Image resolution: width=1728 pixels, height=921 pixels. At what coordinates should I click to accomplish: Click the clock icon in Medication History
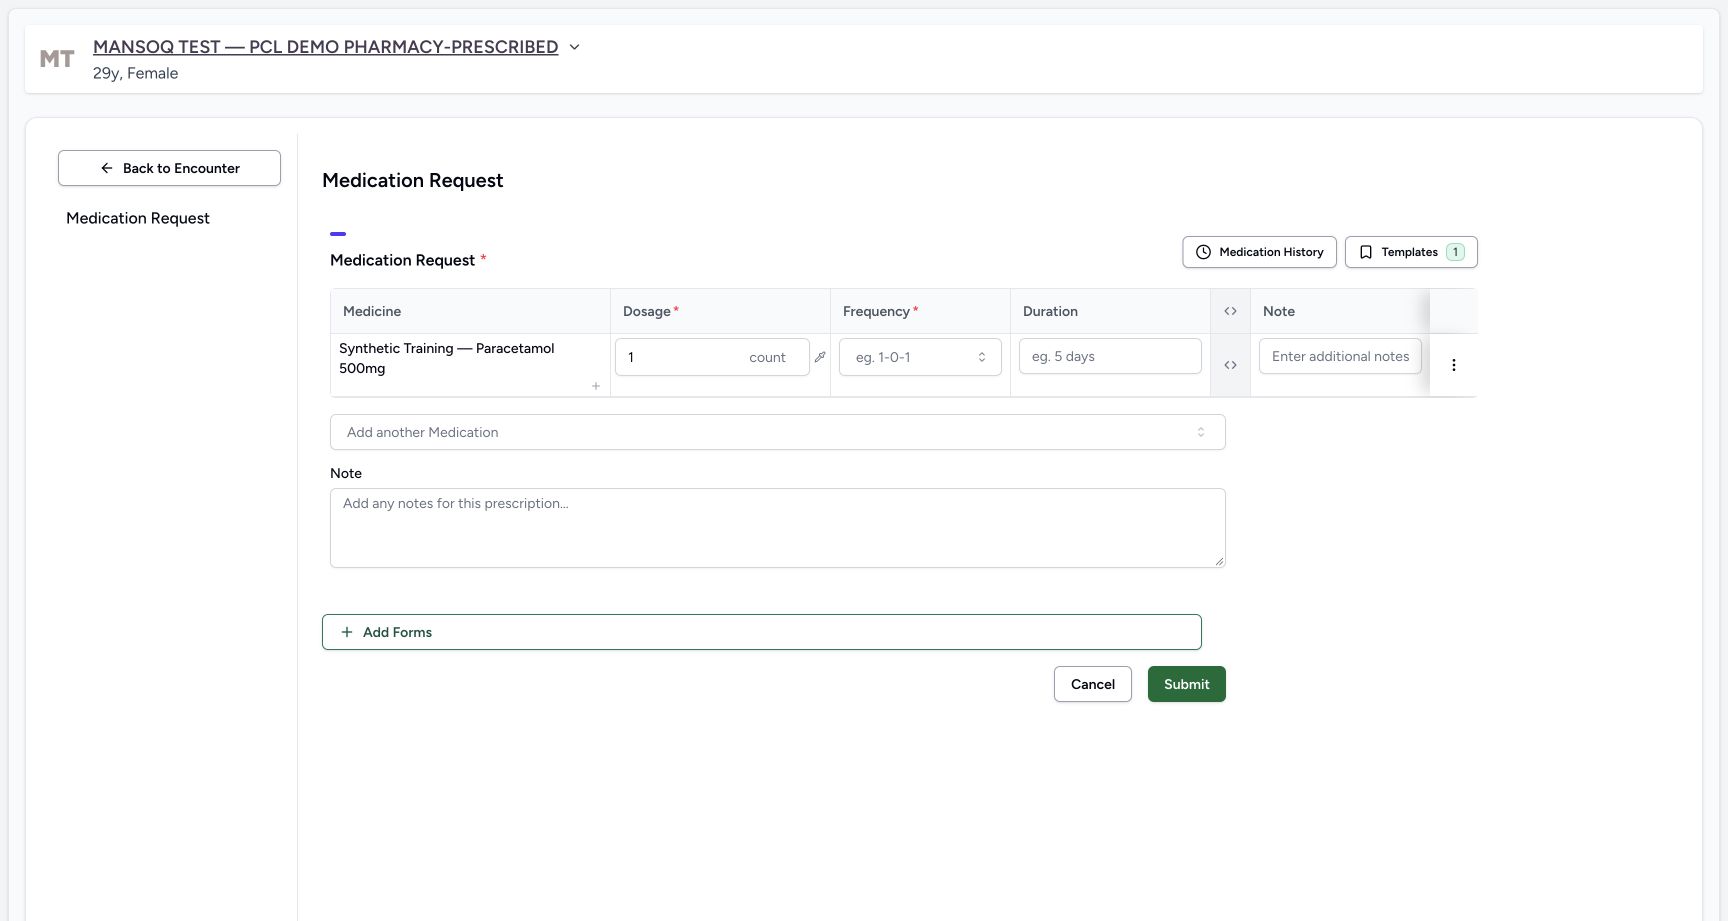[x=1203, y=252]
